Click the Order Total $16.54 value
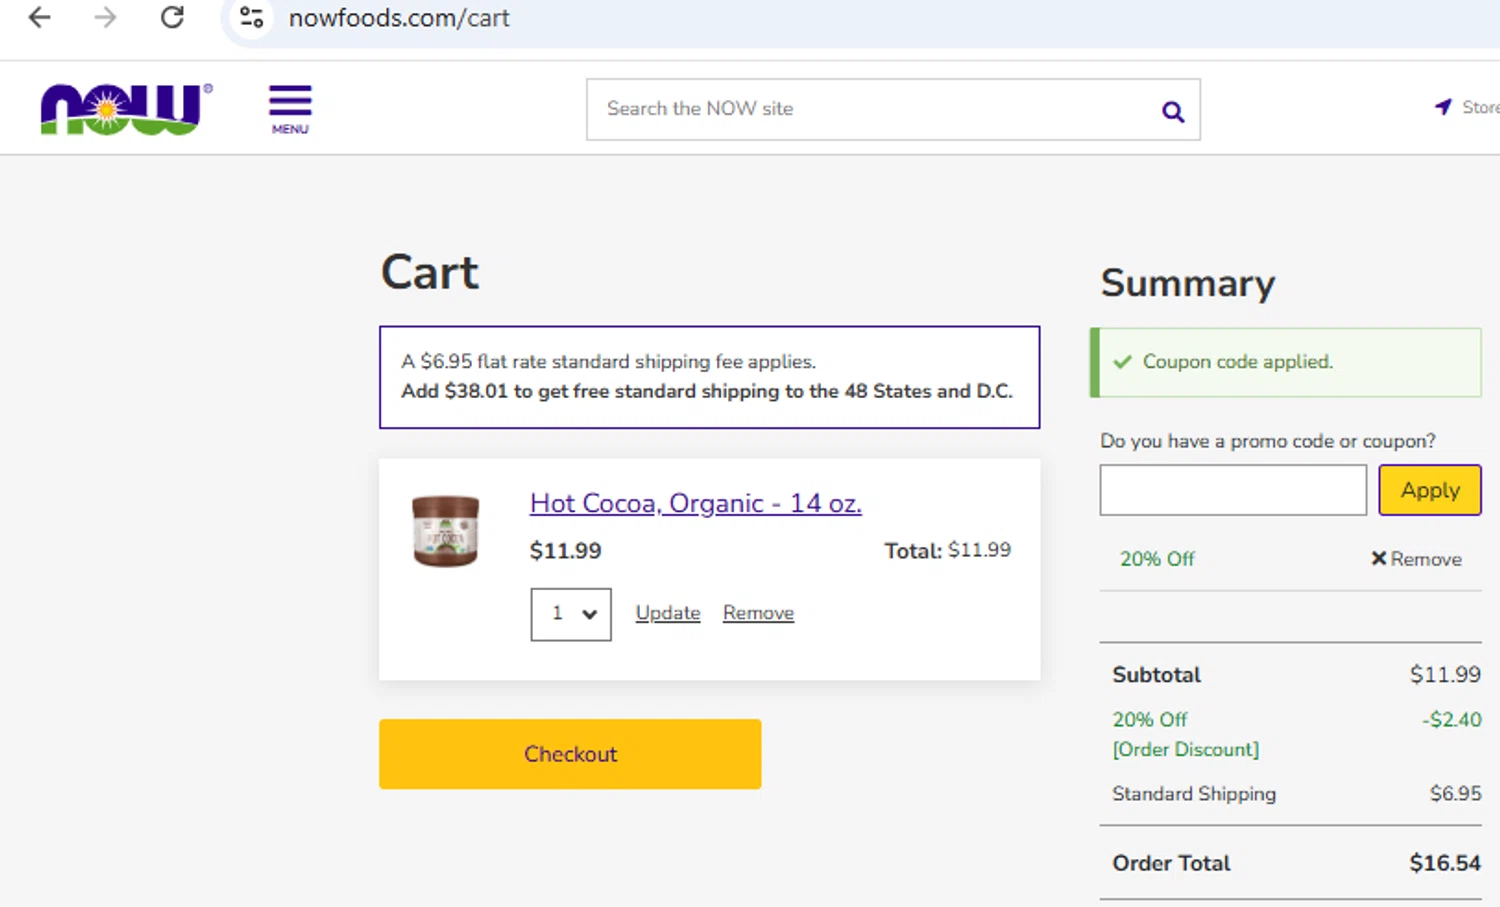 [1445, 863]
